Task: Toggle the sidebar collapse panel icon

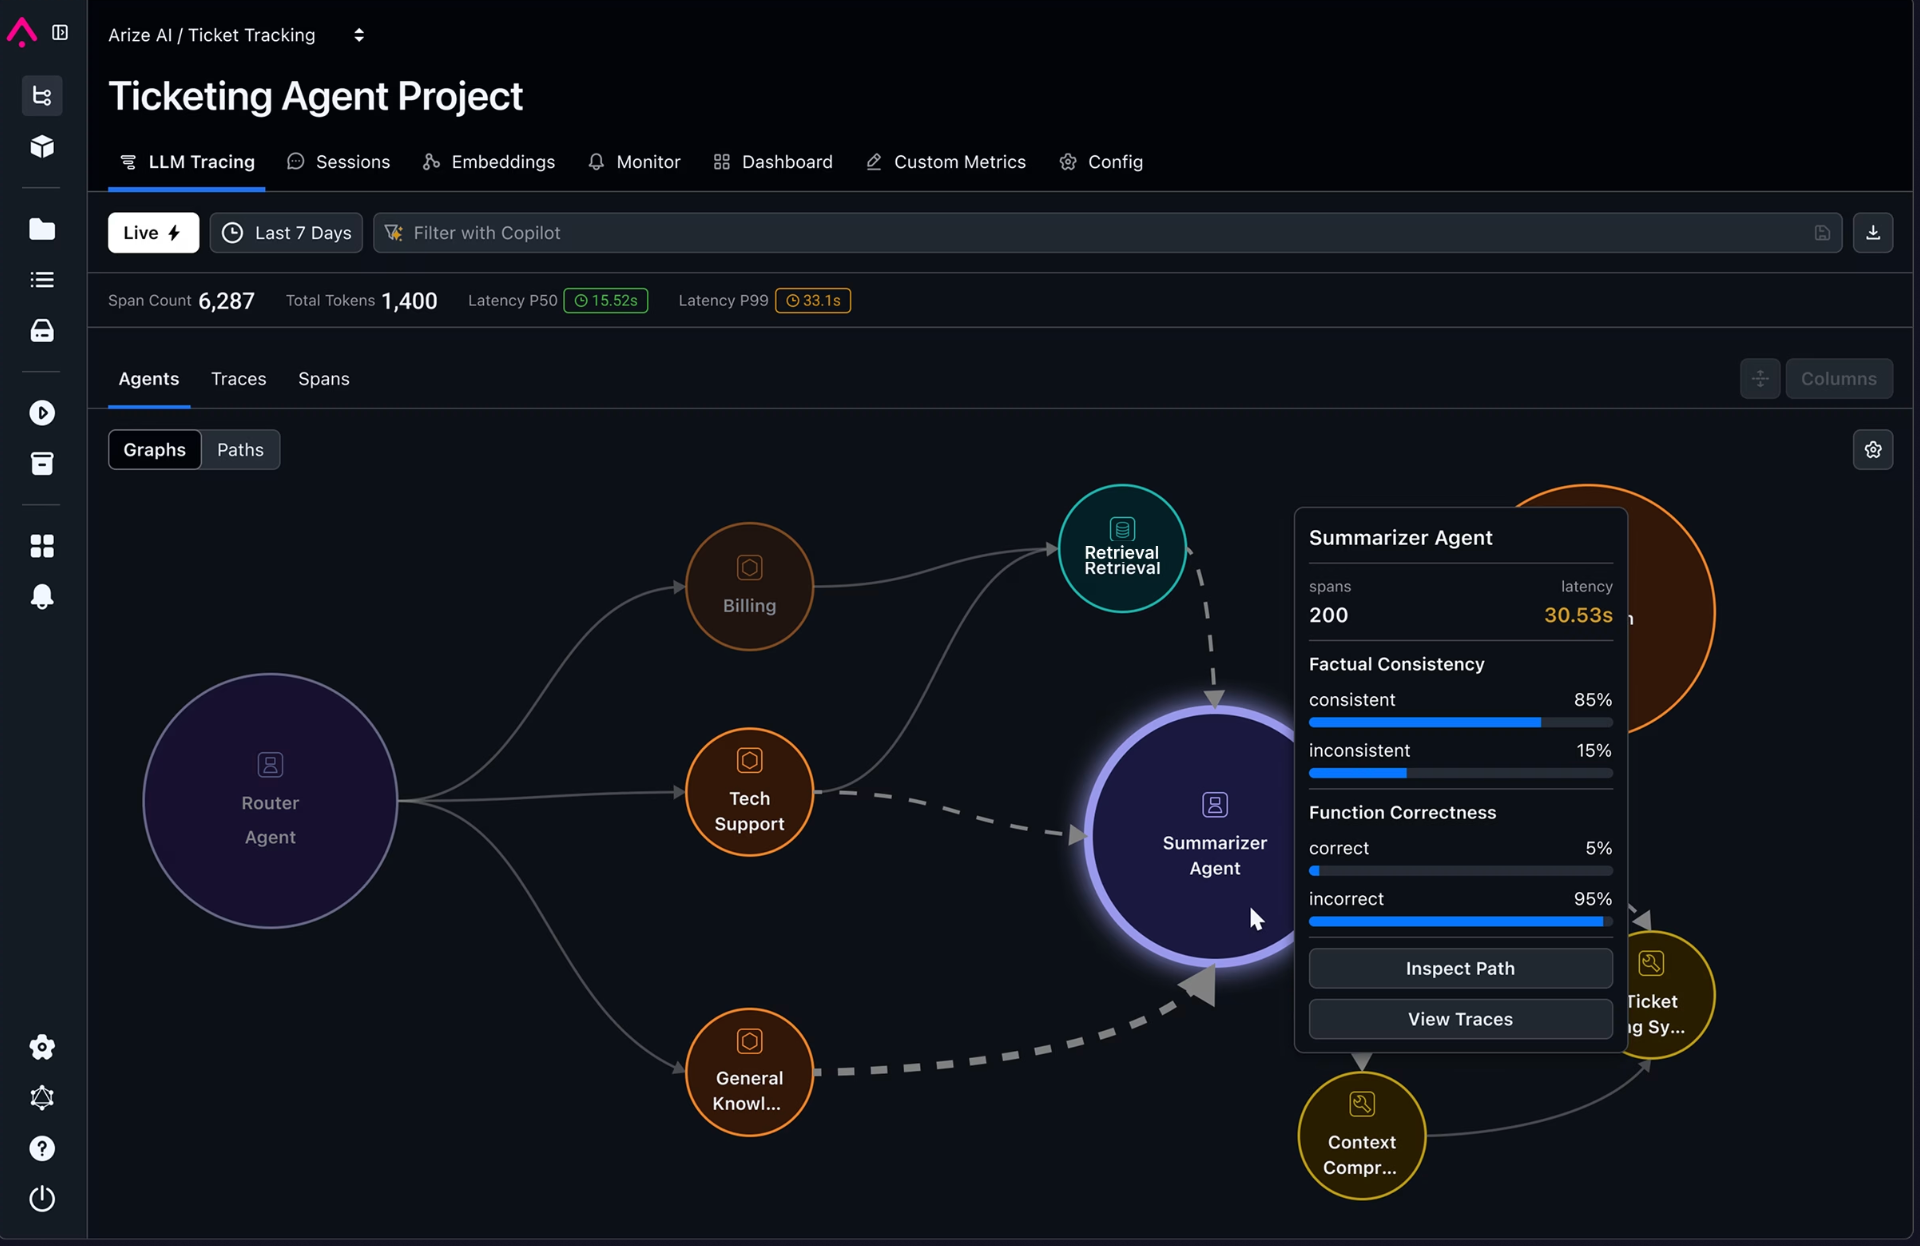Action: 60,33
